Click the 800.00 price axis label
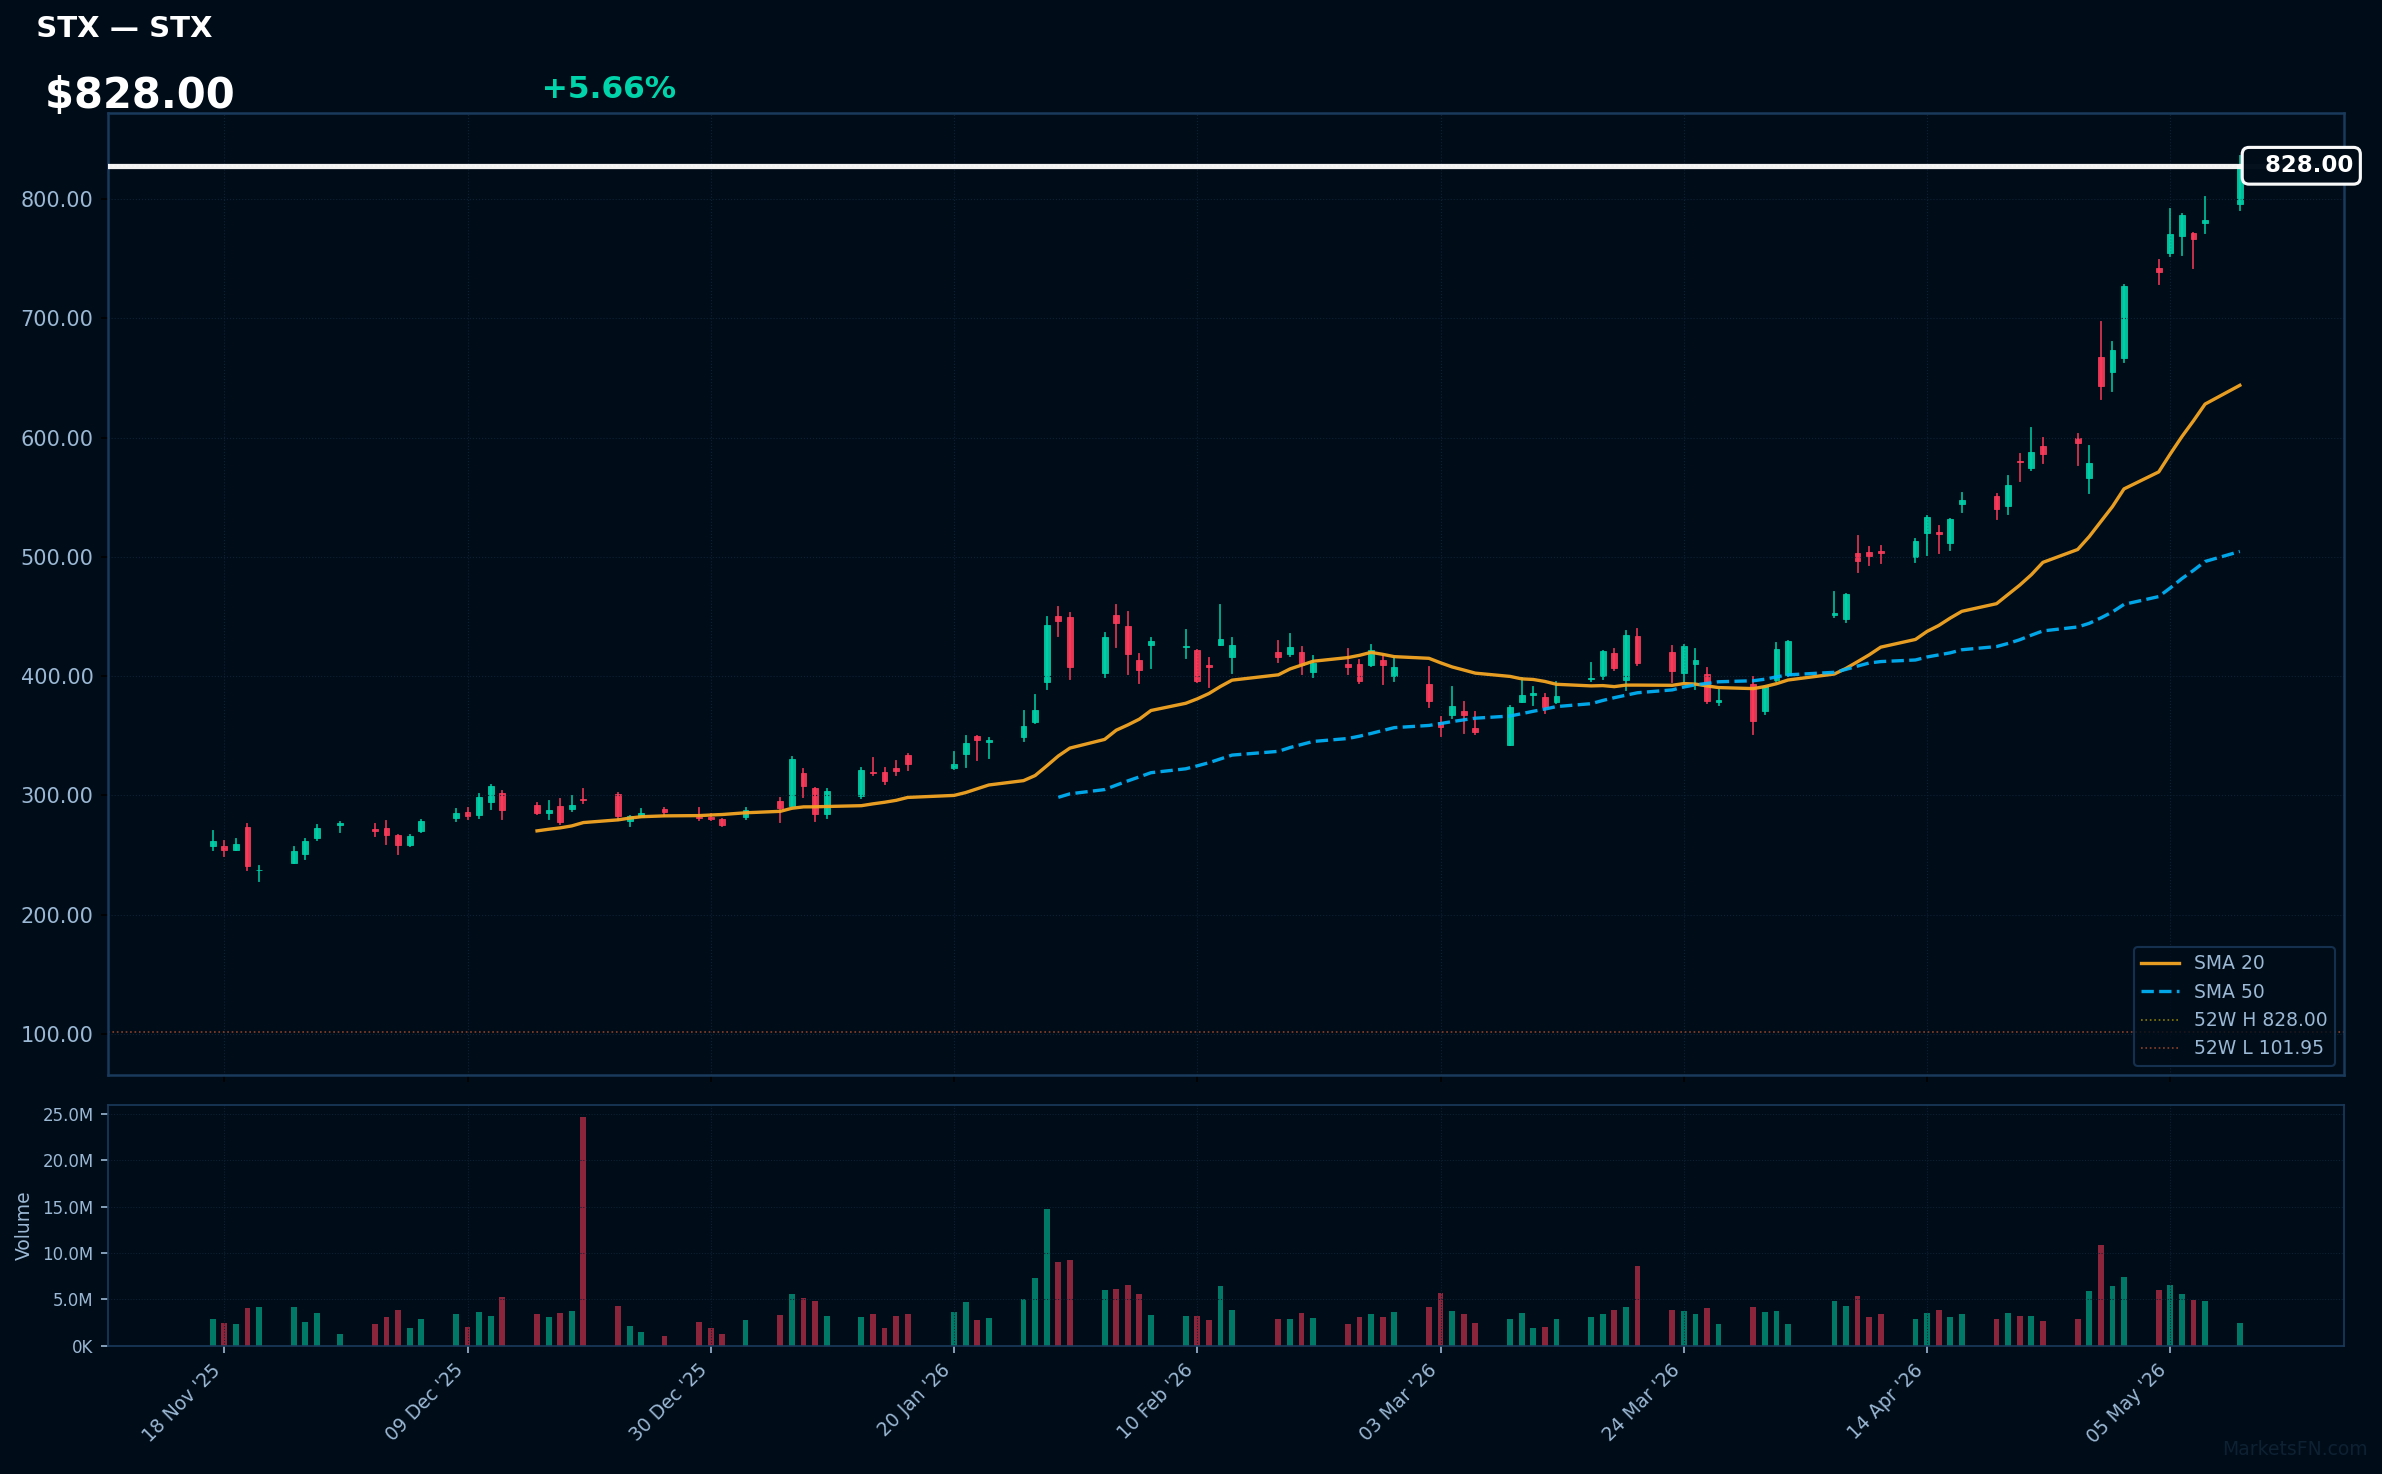The height and width of the screenshot is (1474, 2382). point(57,199)
